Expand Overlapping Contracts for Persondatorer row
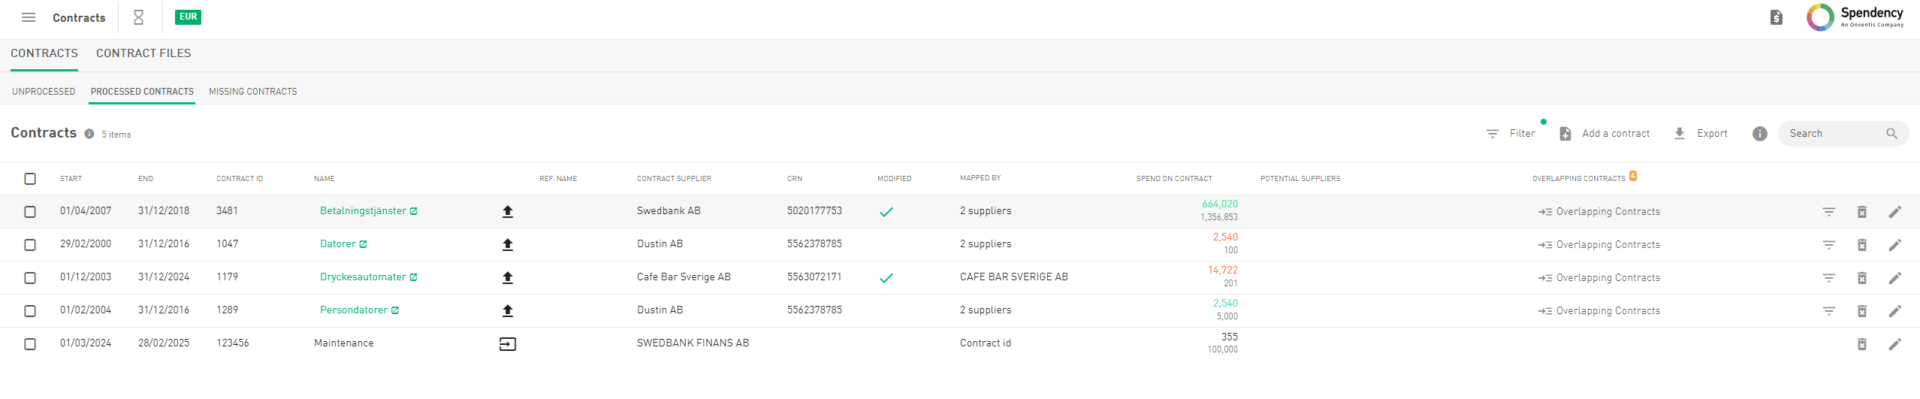Image resolution: width=1920 pixels, height=399 pixels. (1599, 311)
